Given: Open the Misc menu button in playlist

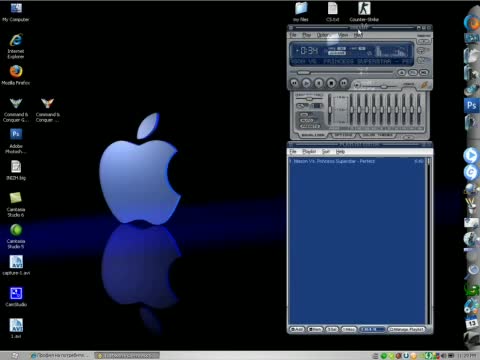Looking at the screenshot, I should (x=349, y=329).
